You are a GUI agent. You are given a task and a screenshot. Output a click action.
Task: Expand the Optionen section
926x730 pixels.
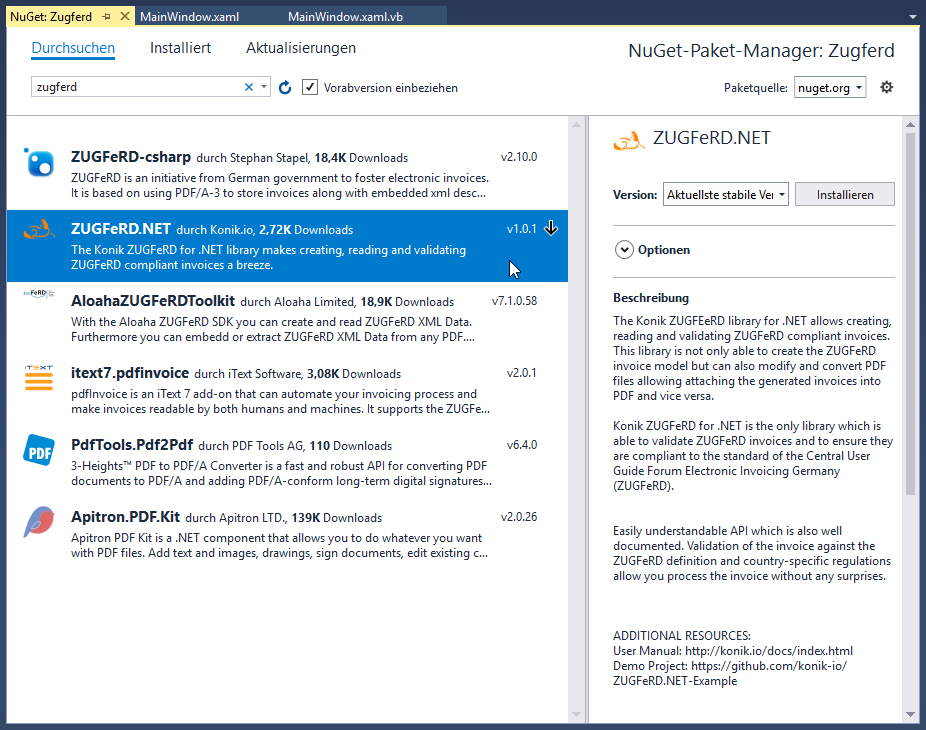click(625, 250)
